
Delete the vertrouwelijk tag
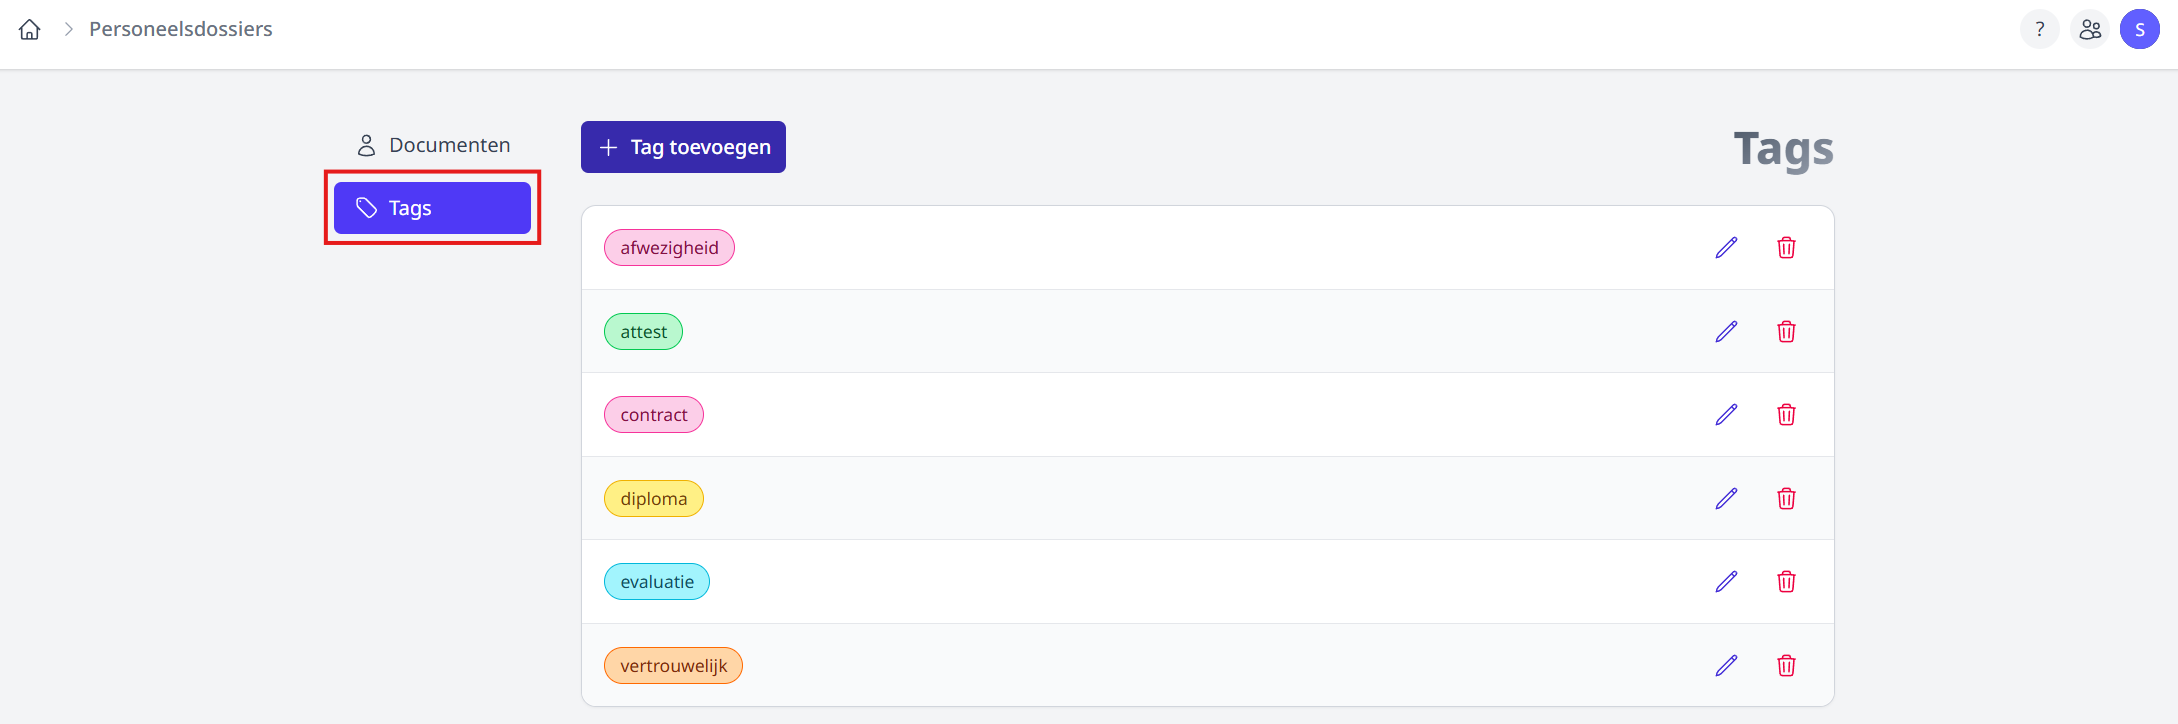click(1786, 666)
